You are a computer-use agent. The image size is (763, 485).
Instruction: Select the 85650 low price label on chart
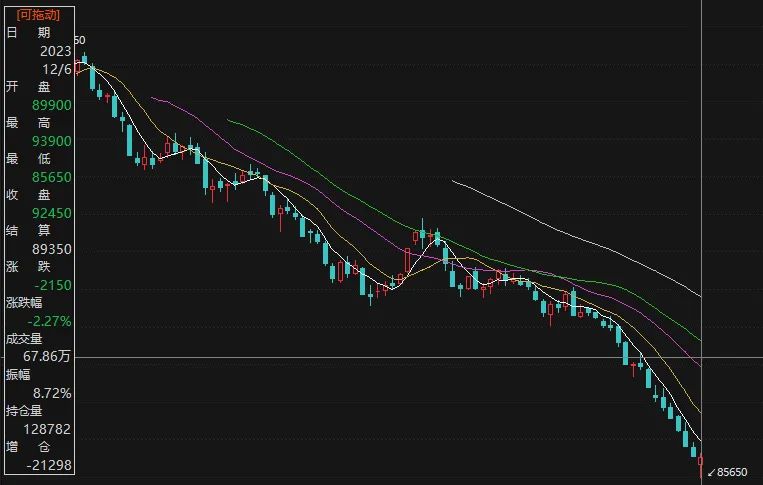pyautogui.click(x=732, y=472)
